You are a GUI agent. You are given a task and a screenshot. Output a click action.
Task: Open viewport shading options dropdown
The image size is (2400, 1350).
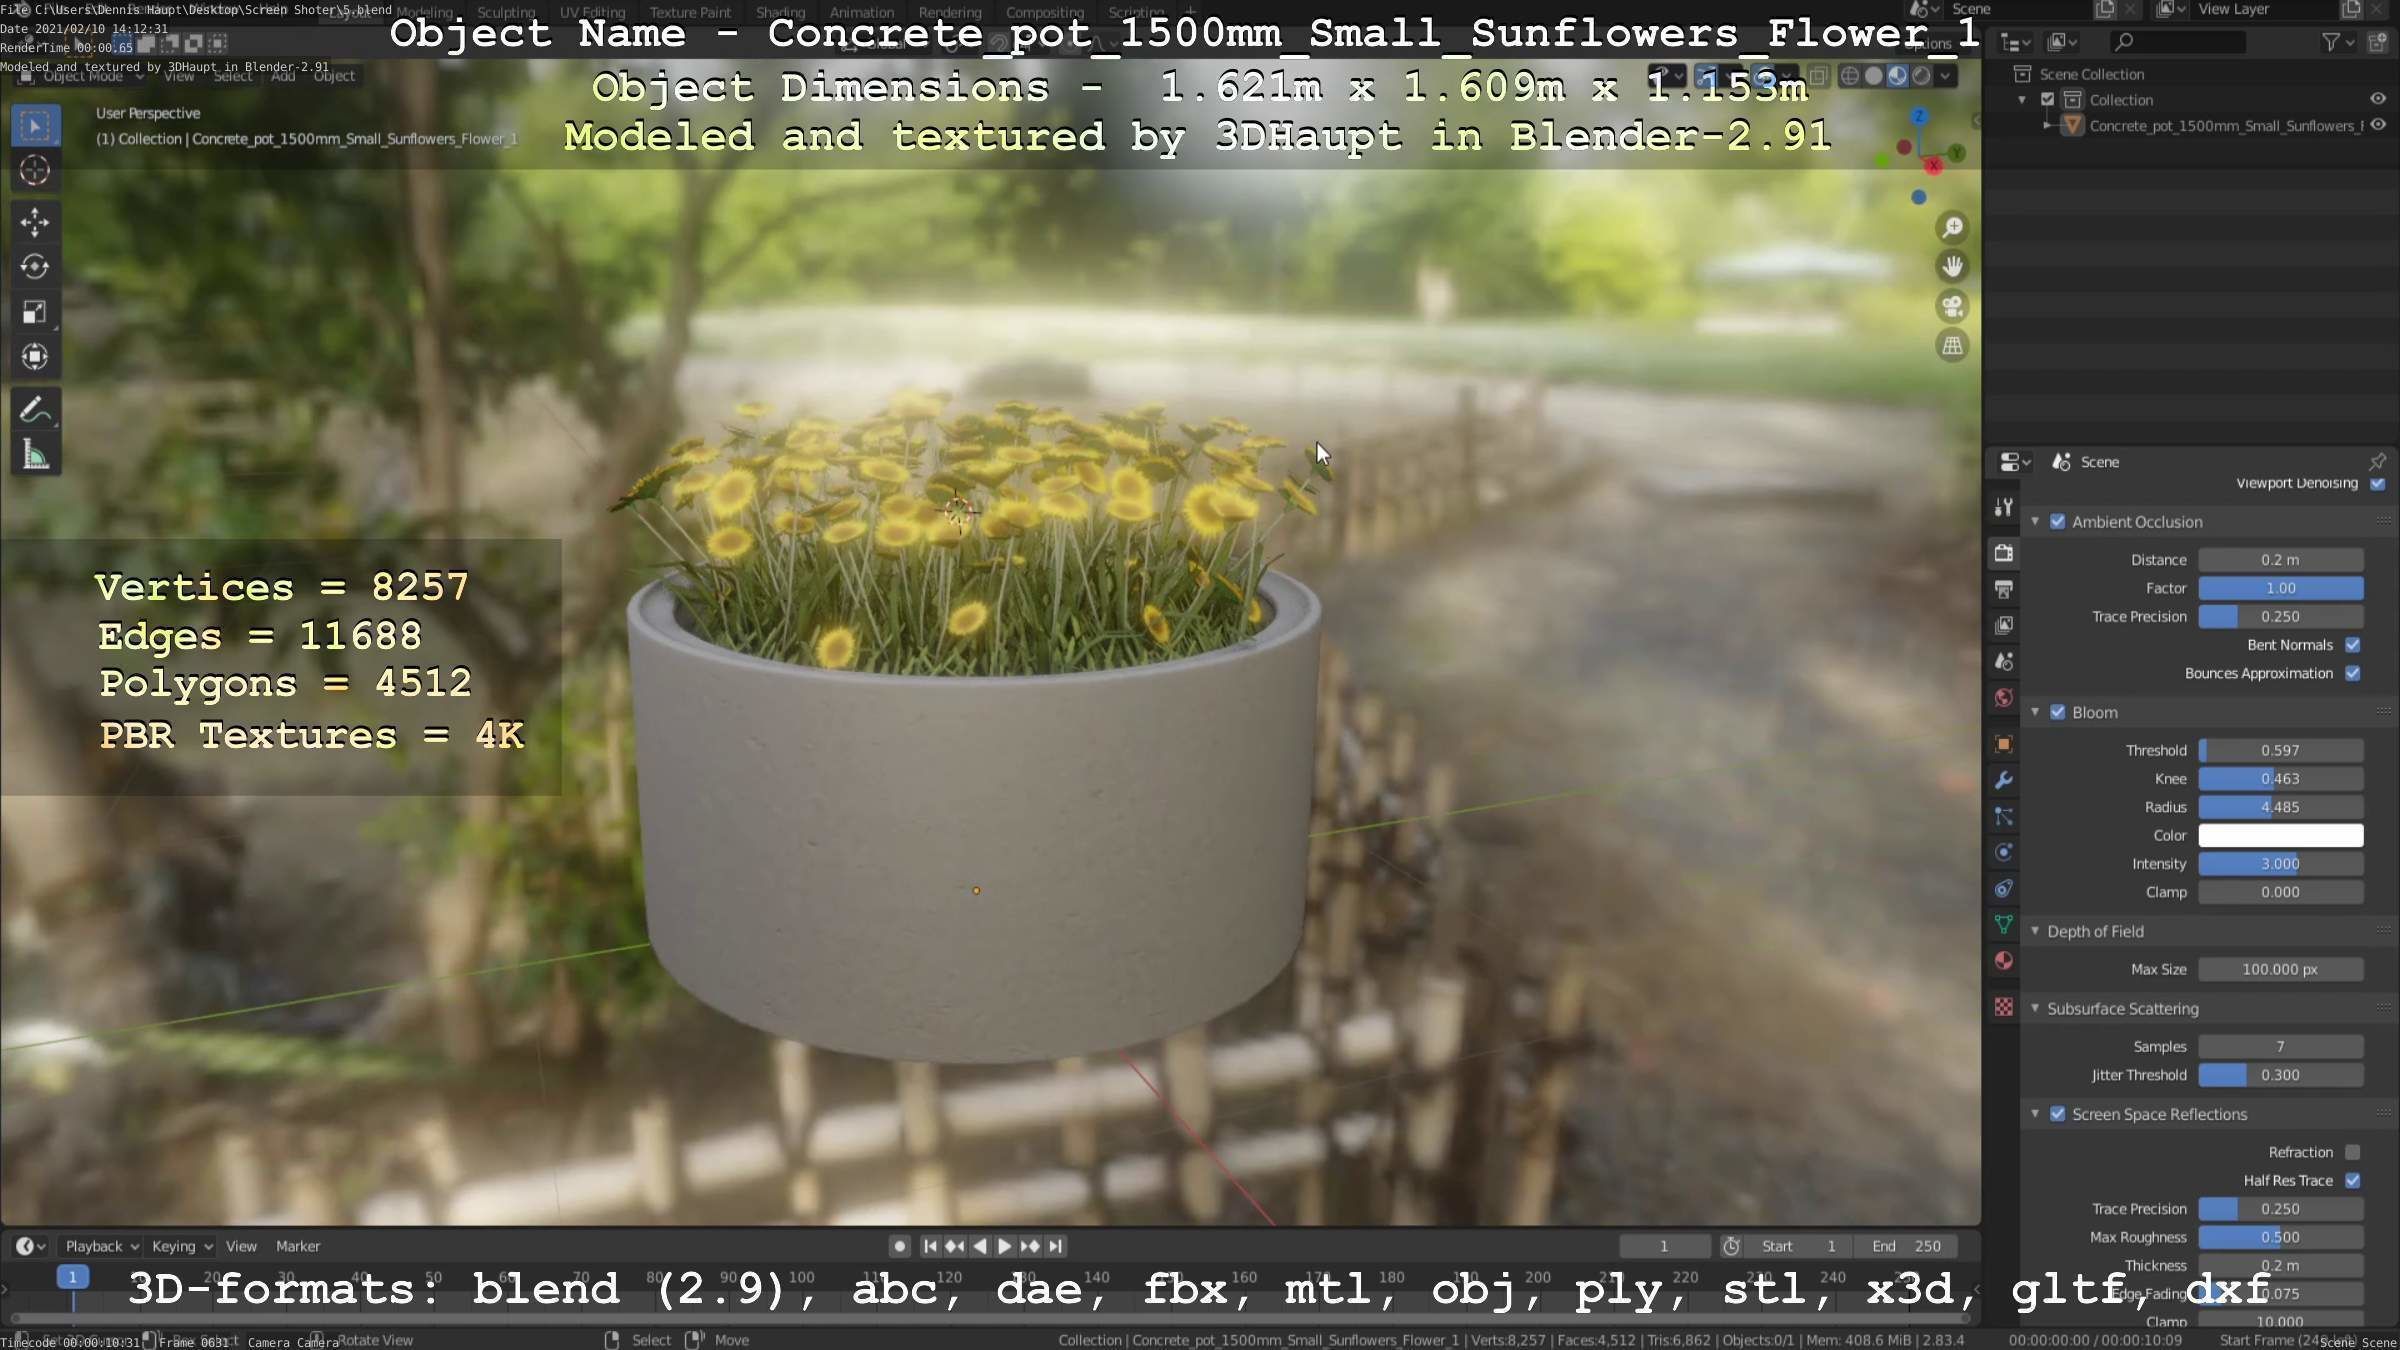tap(1945, 76)
